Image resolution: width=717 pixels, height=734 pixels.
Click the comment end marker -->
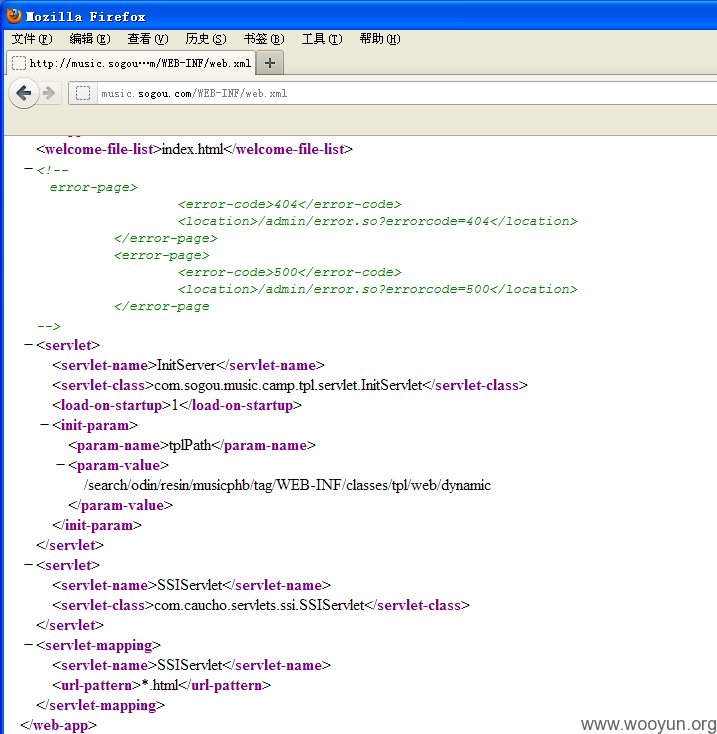[49, 326]
